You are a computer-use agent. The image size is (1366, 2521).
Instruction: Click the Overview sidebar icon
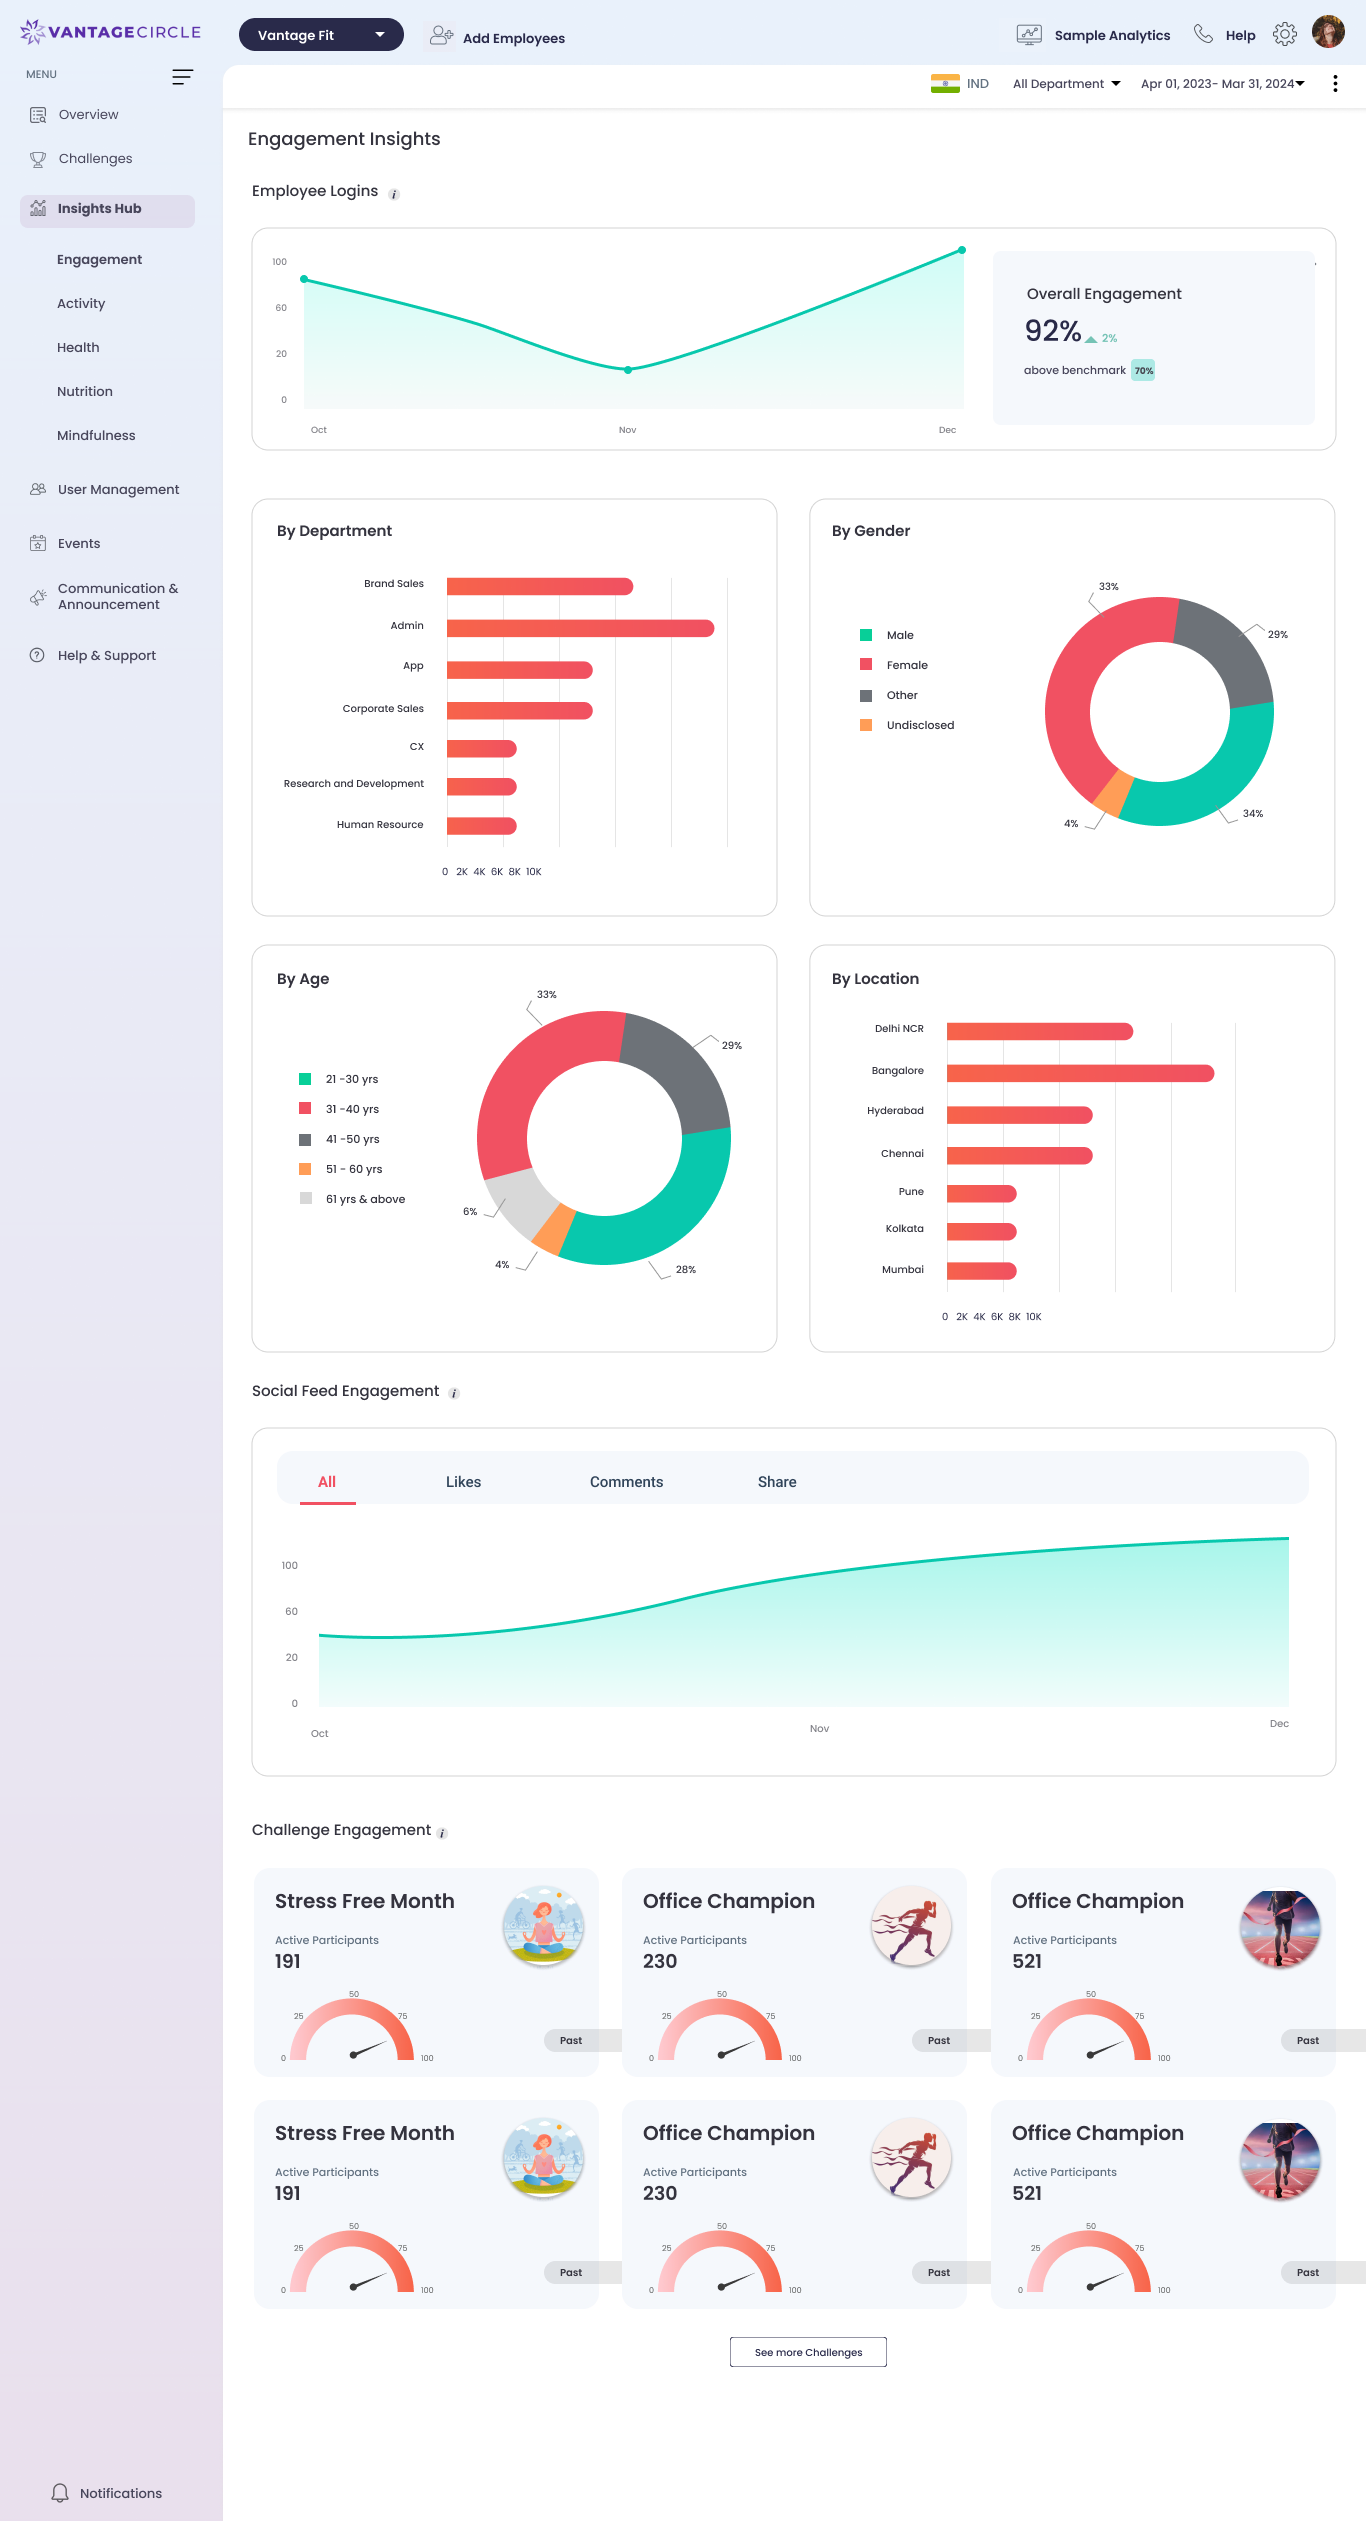[x=38, y=115]
